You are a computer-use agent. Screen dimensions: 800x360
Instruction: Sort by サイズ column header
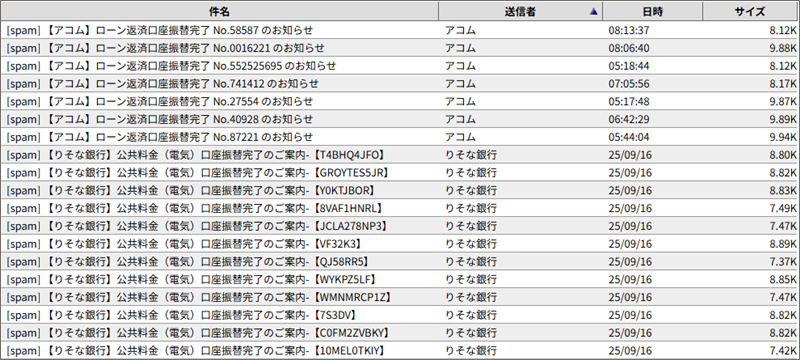coord(749,11)
